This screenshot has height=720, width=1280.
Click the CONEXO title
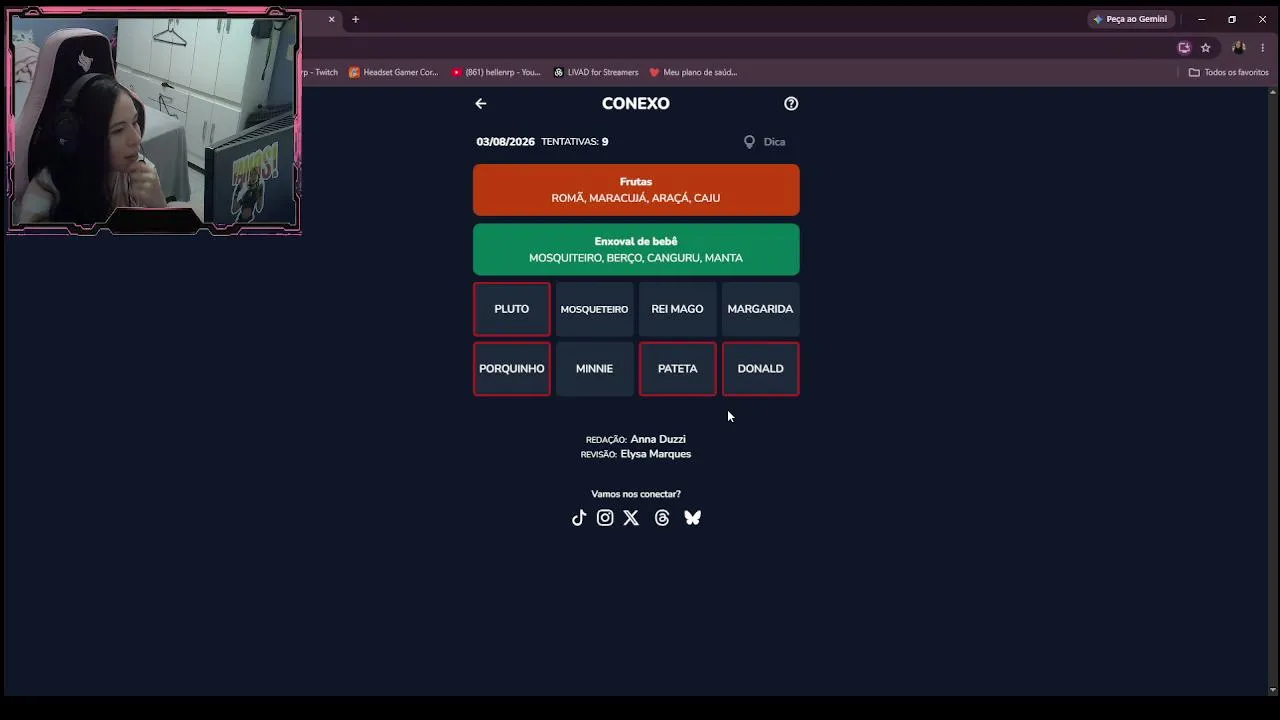[636, 104]
